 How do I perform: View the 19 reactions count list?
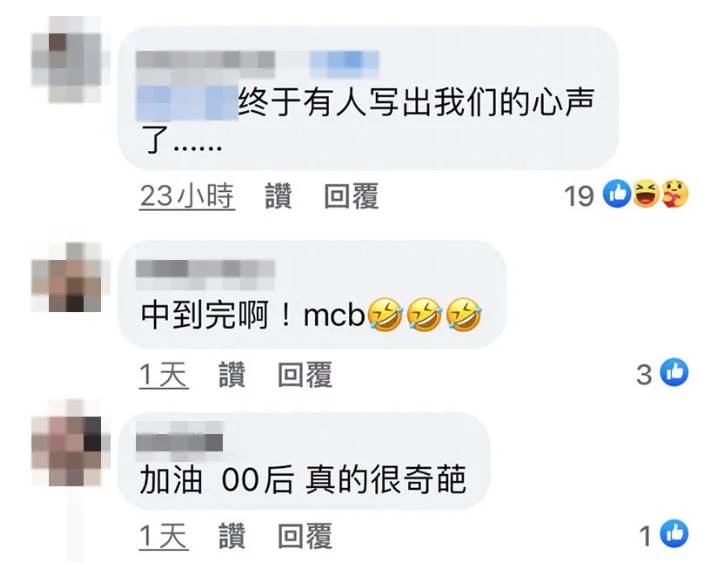(579, 195)
